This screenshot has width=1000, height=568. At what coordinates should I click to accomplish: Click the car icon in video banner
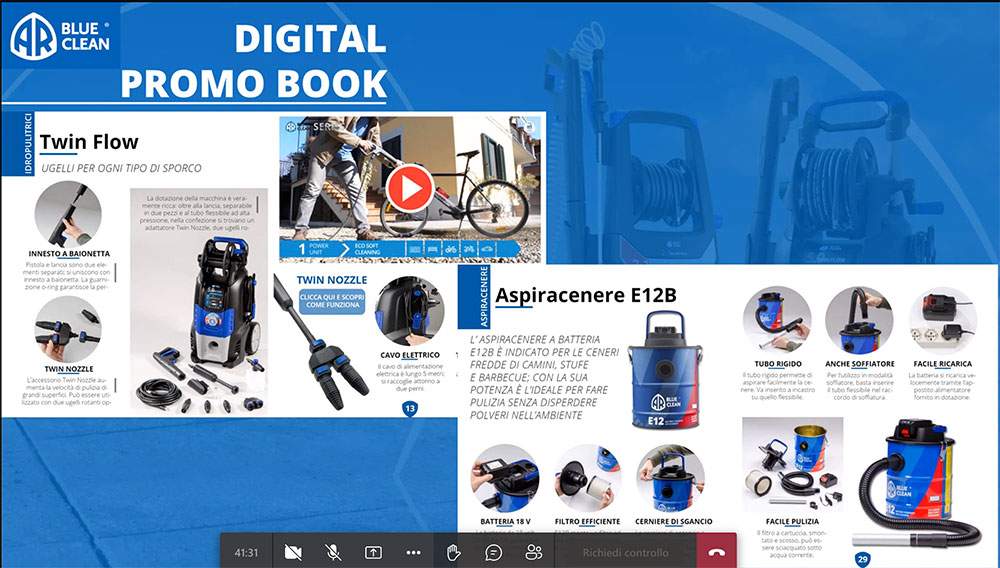click(487, 249)
